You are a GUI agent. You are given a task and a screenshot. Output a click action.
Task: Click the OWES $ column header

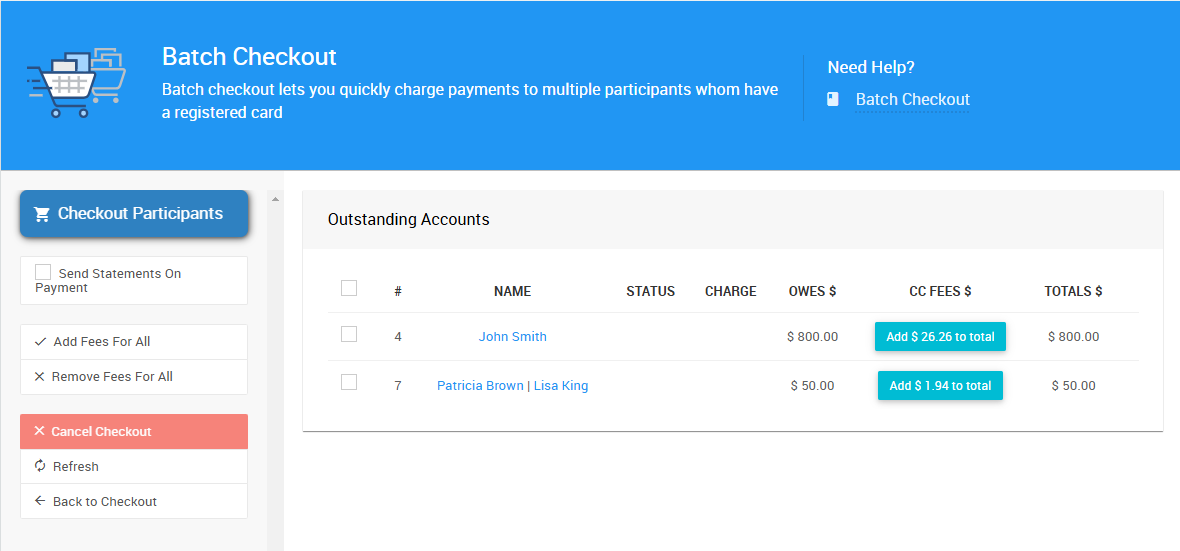point(812,291)
